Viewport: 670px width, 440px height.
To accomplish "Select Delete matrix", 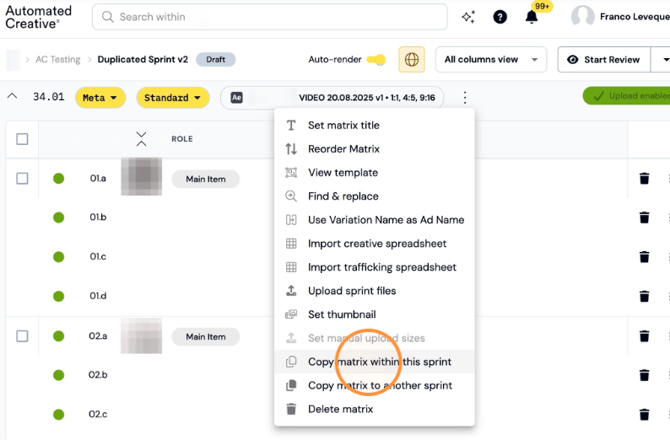I will pos(374,409).
